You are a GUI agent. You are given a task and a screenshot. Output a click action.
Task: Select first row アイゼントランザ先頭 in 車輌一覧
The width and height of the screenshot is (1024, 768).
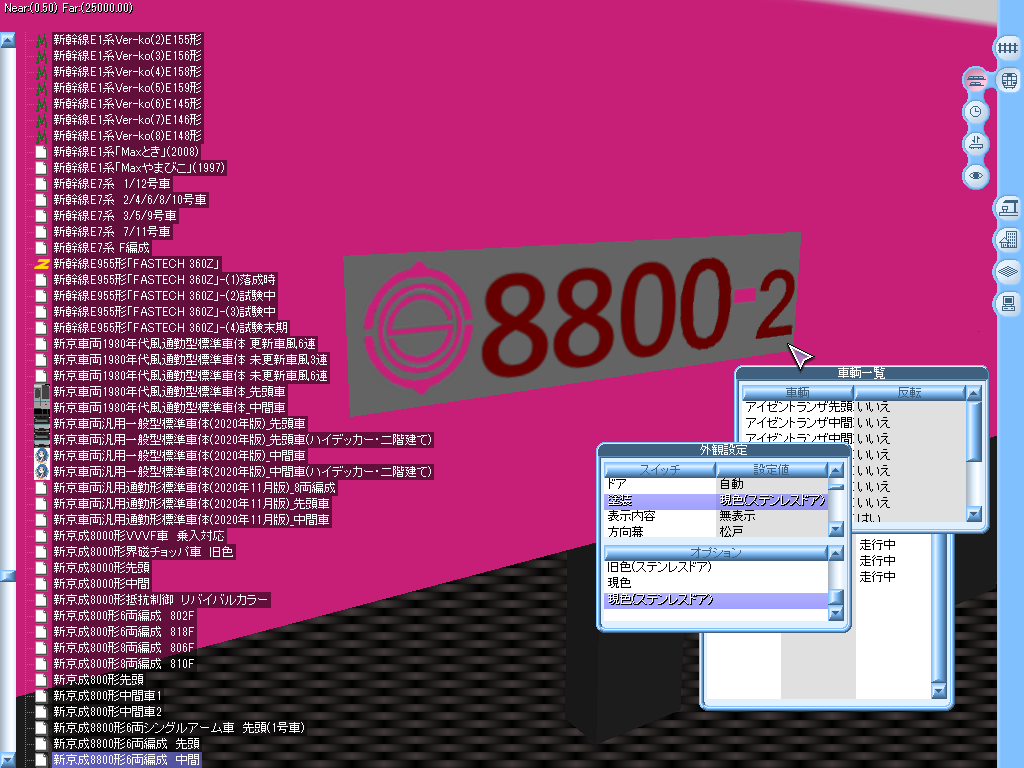click(854, 407)
